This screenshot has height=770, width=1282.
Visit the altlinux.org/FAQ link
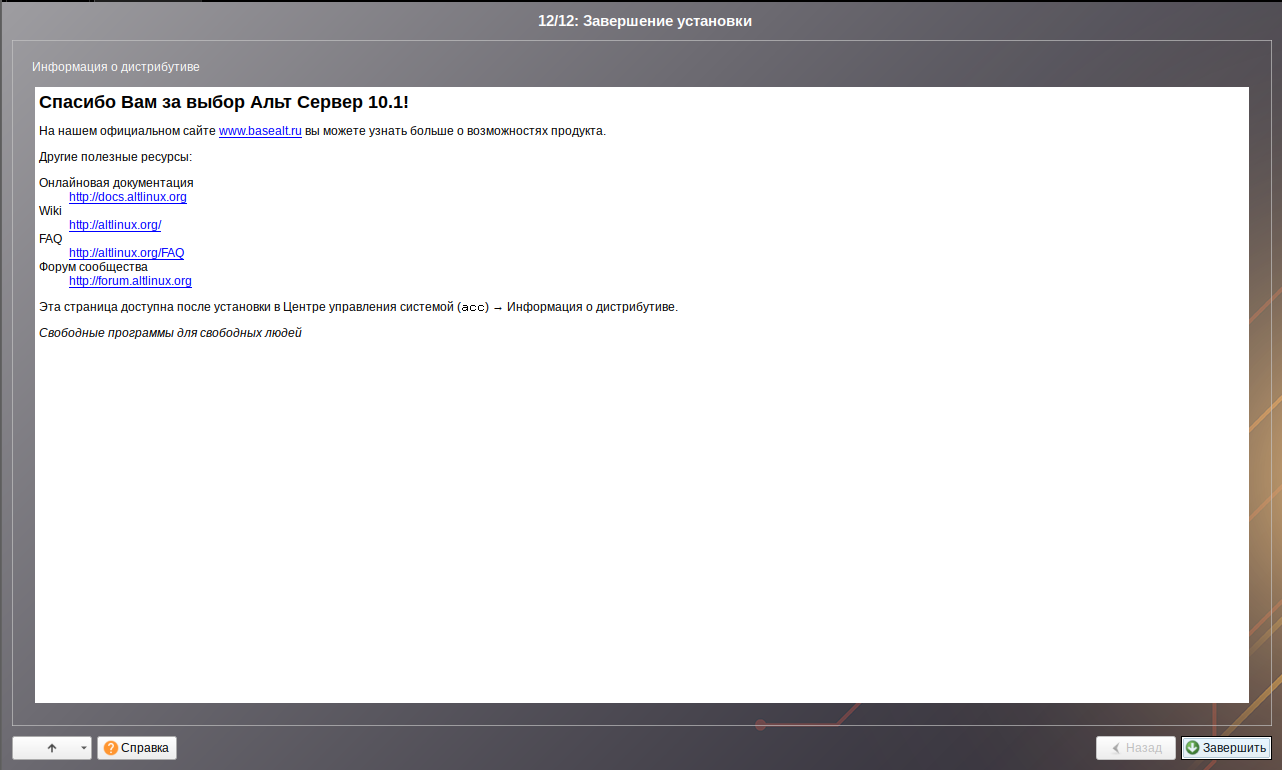126,253
